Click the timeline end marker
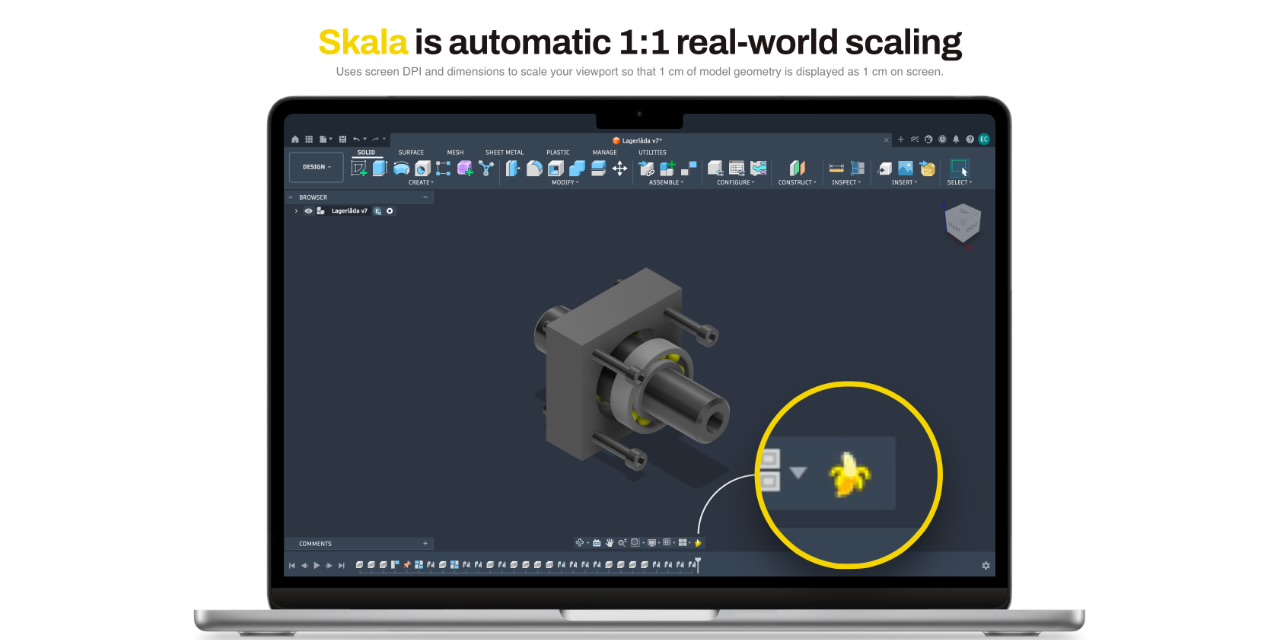1280x640 pixels. [698, 565]
